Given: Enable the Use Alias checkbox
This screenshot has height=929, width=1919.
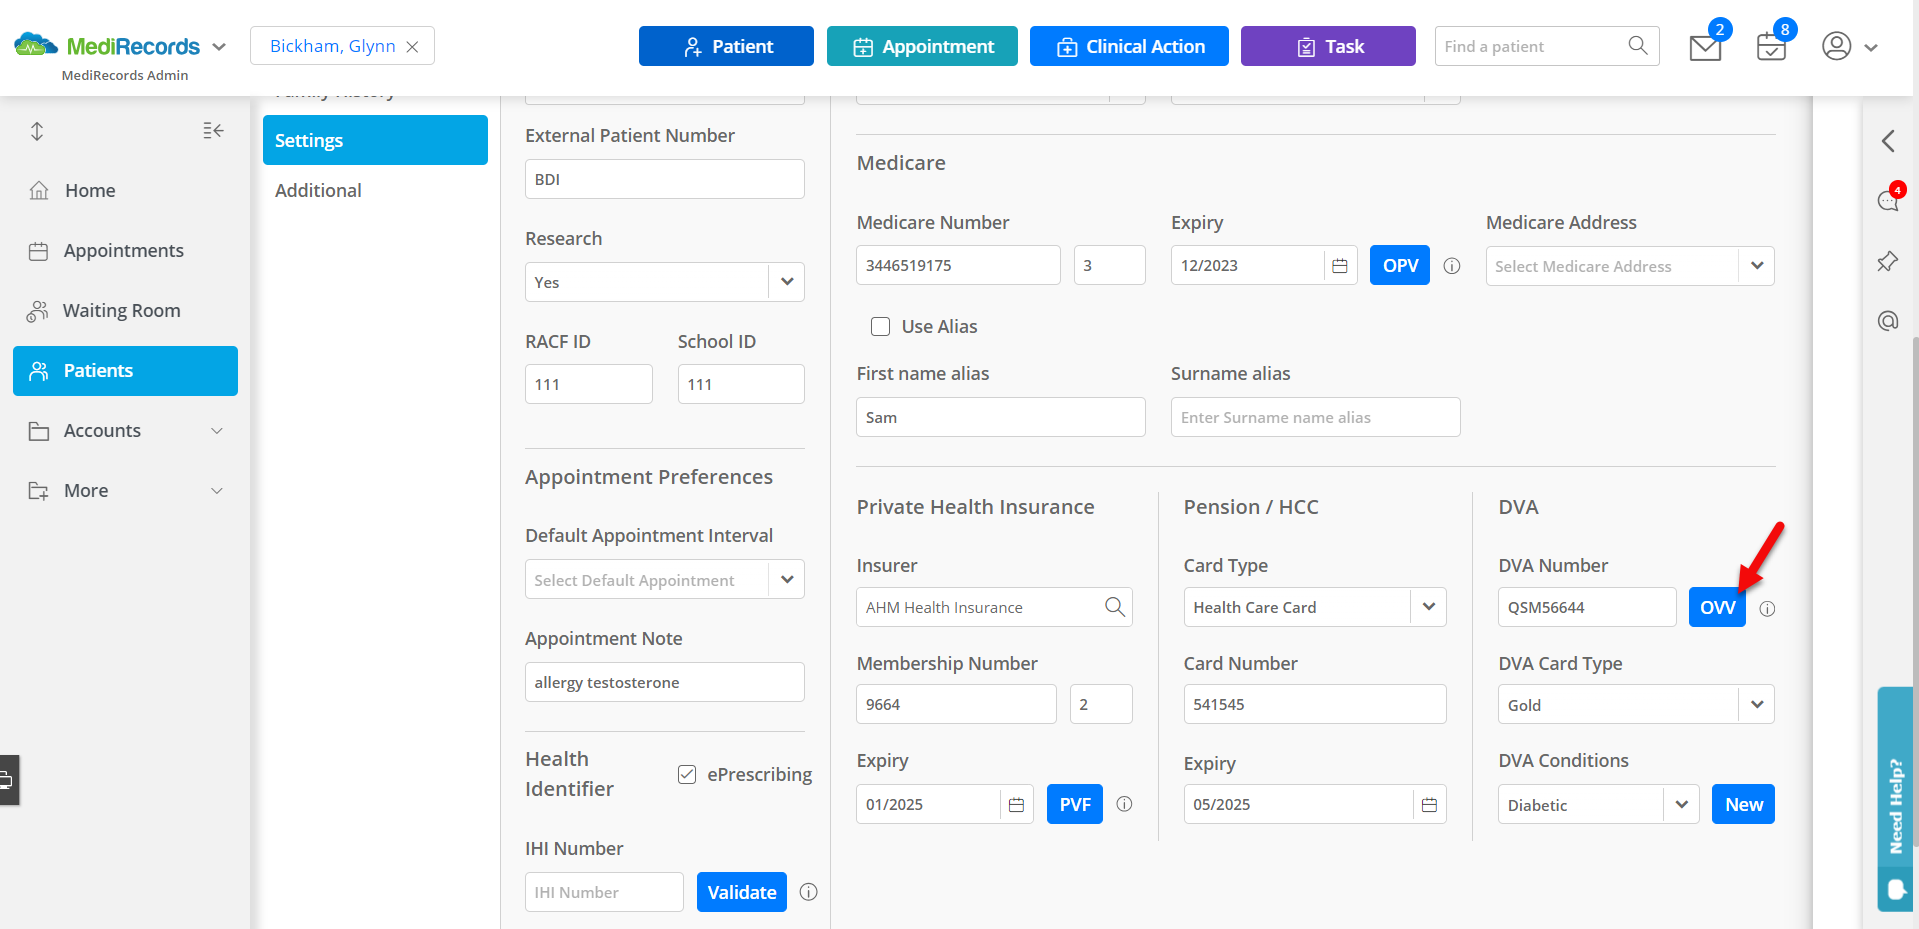Looking at the screenshot, I should (x=880, y=327).
